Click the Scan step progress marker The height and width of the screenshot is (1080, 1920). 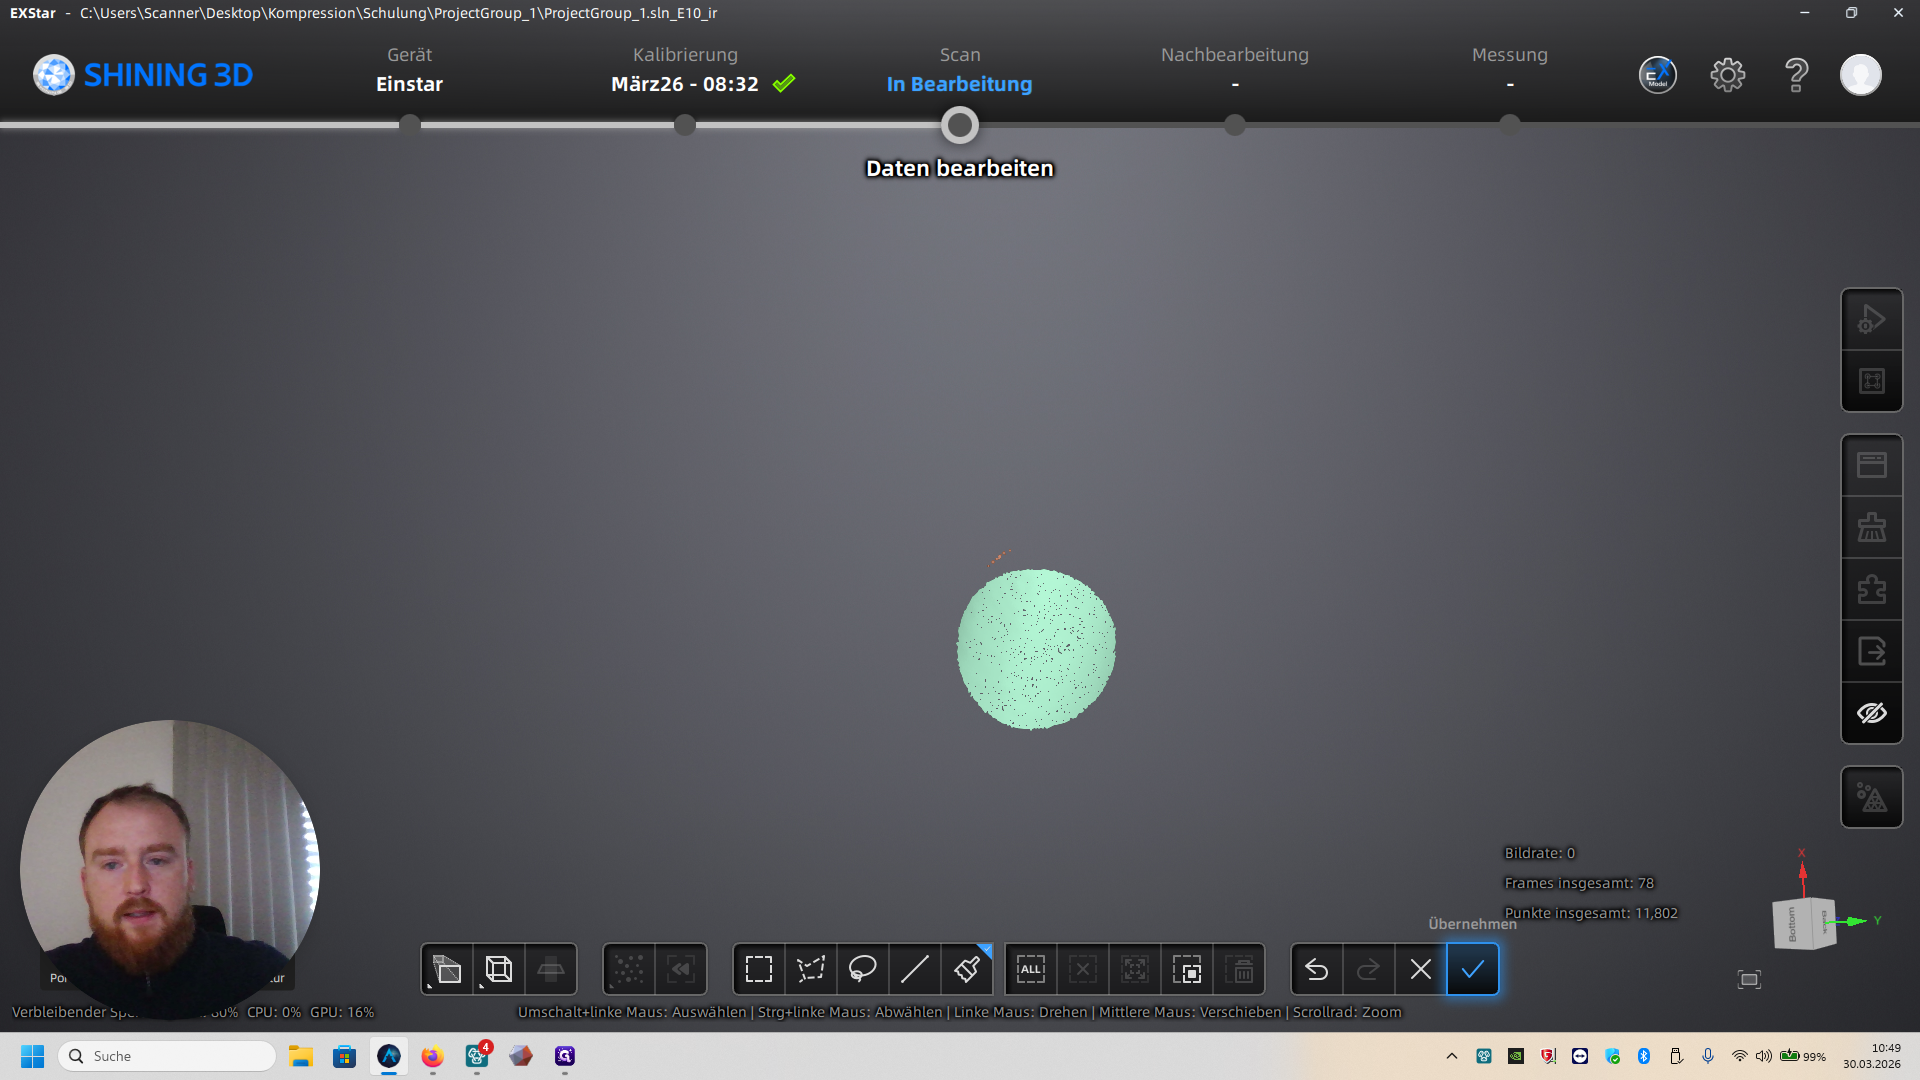click(x=959, y=125)
